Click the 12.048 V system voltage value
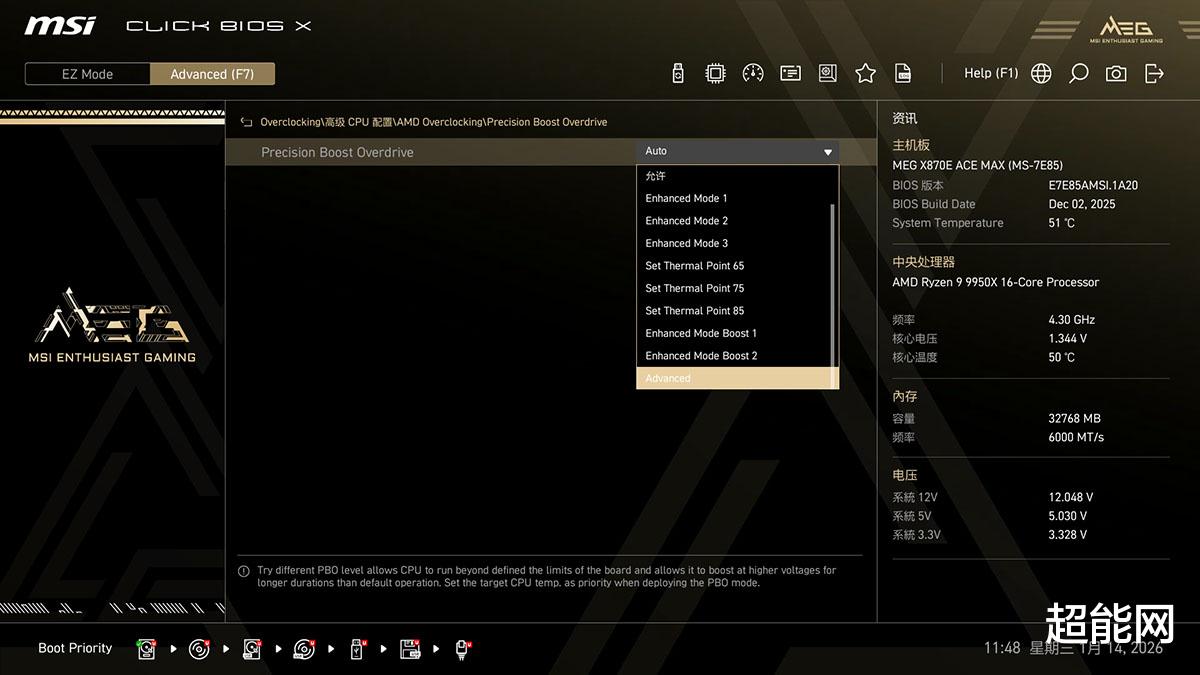 pos(1071,497)
